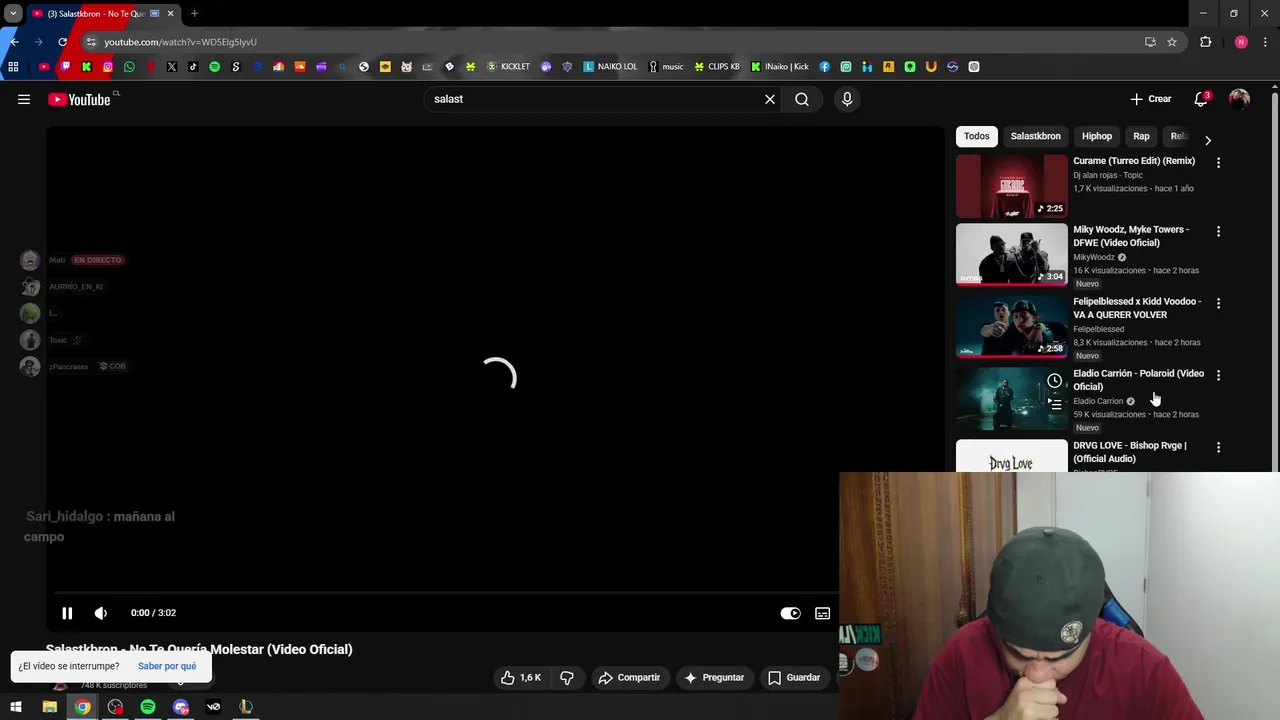Select the Todos filter chip
Viewport: 1280px width, 720px height.
(x=977, y=136)
